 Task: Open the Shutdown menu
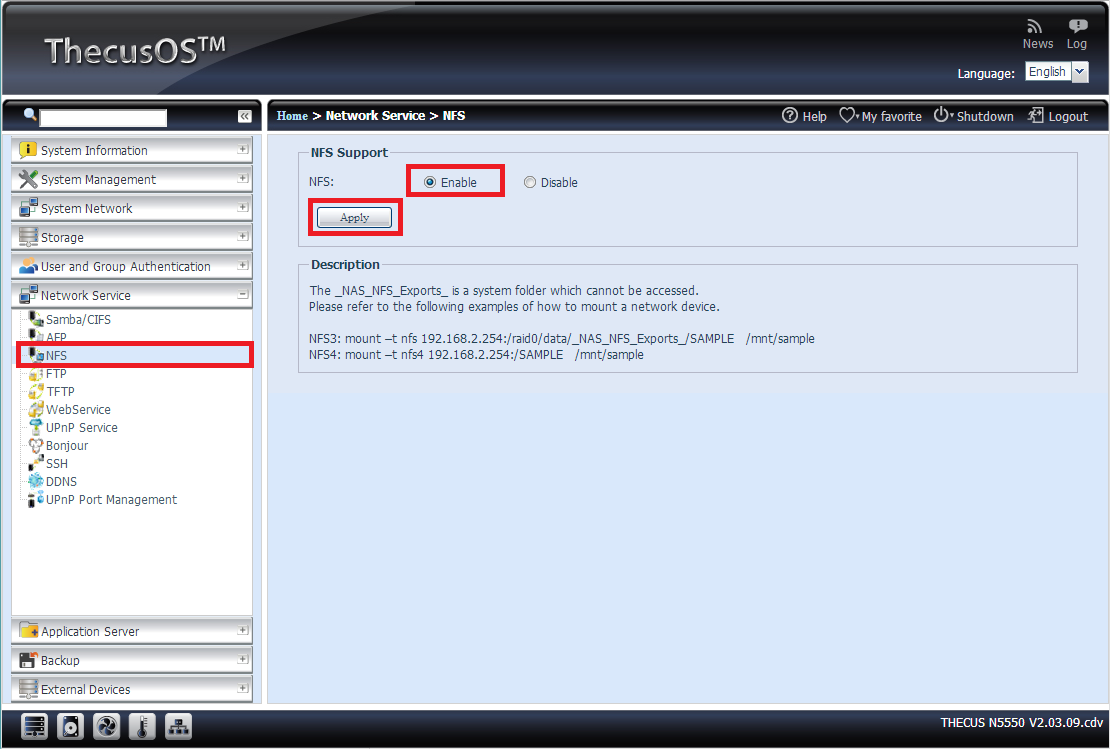pyautogui.click(x=974, y=116)
